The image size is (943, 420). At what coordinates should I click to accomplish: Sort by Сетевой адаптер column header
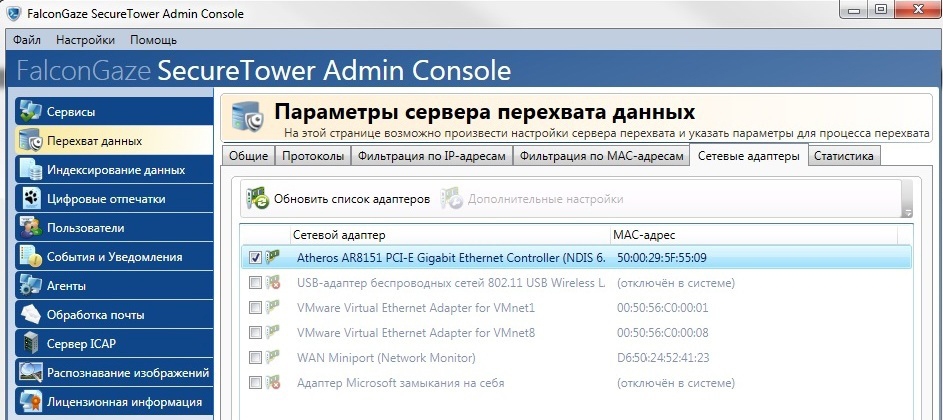tap(449, 235)
